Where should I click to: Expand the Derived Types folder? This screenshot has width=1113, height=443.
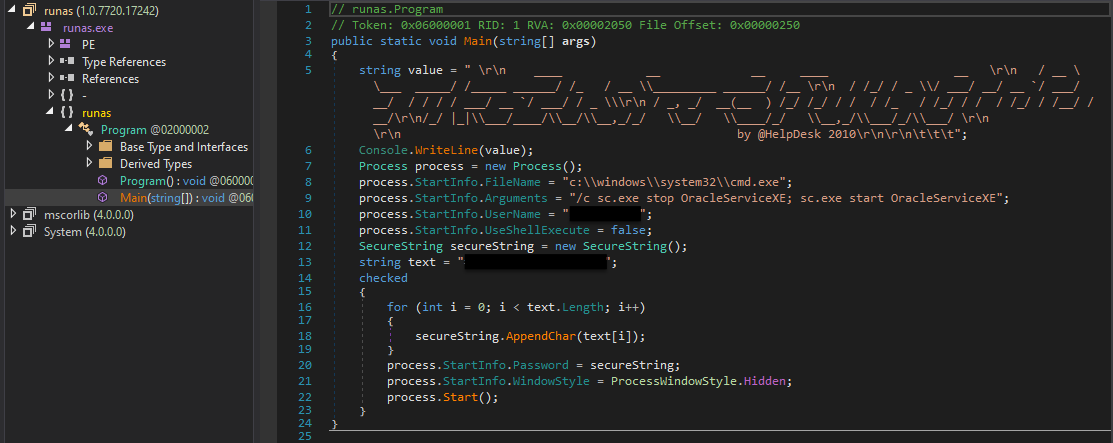tap(90, 164)
